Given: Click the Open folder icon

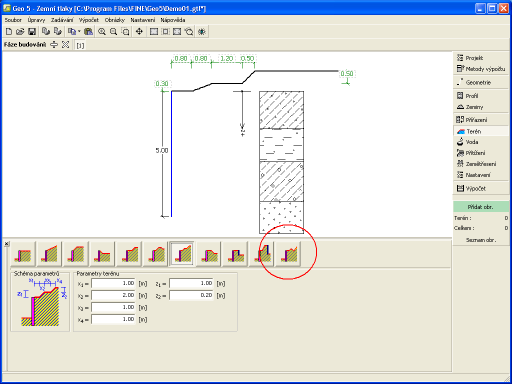Looking at the screenshot, I should click(20, 32).
